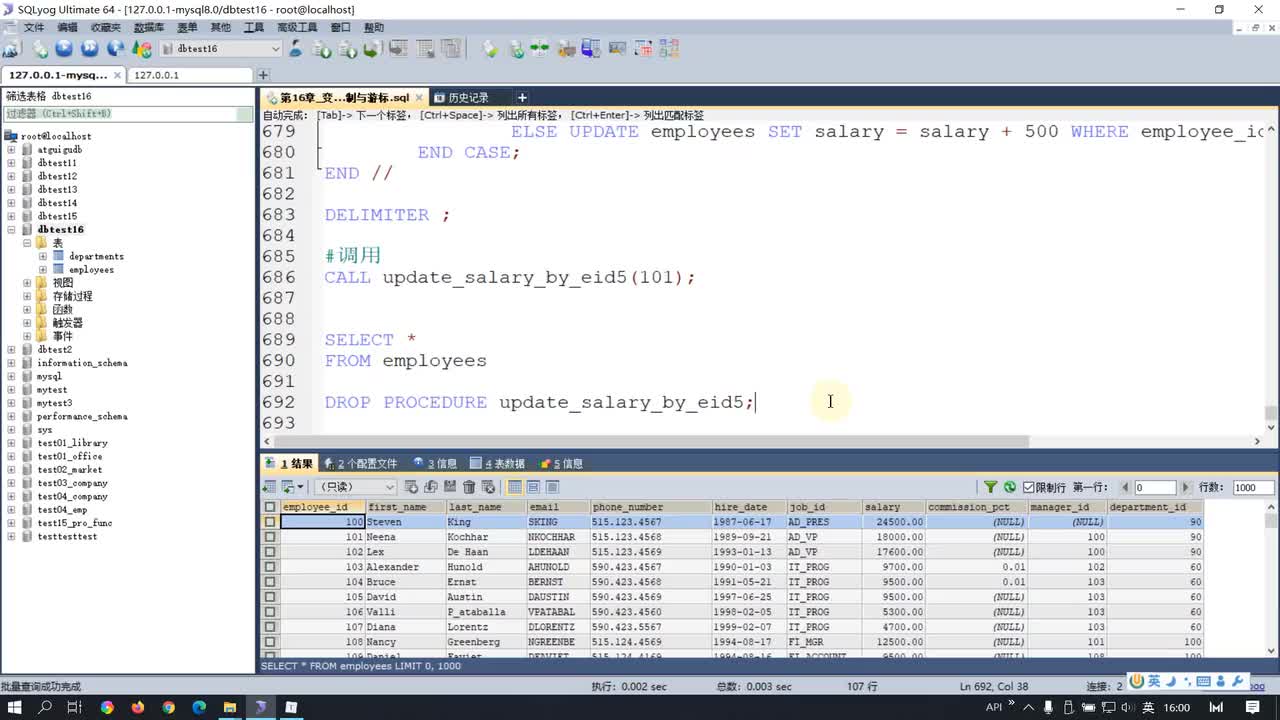This screenshot has width=1280, height=720.
Task: Click the refresh results icon
Action: tap(1010, 487)
